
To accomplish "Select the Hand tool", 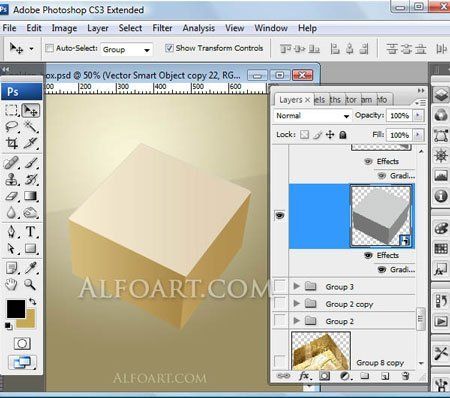I will (x=12, y=284).
